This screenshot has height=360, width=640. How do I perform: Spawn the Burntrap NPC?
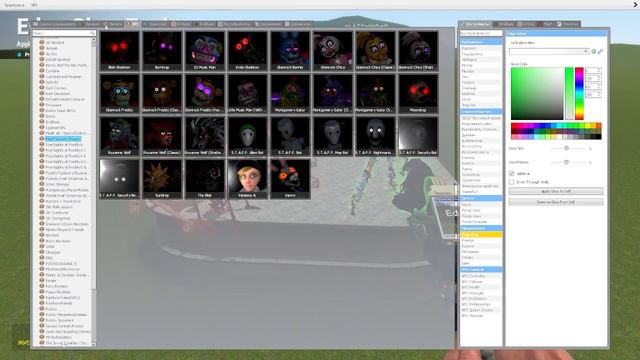[x=162, y=51]
